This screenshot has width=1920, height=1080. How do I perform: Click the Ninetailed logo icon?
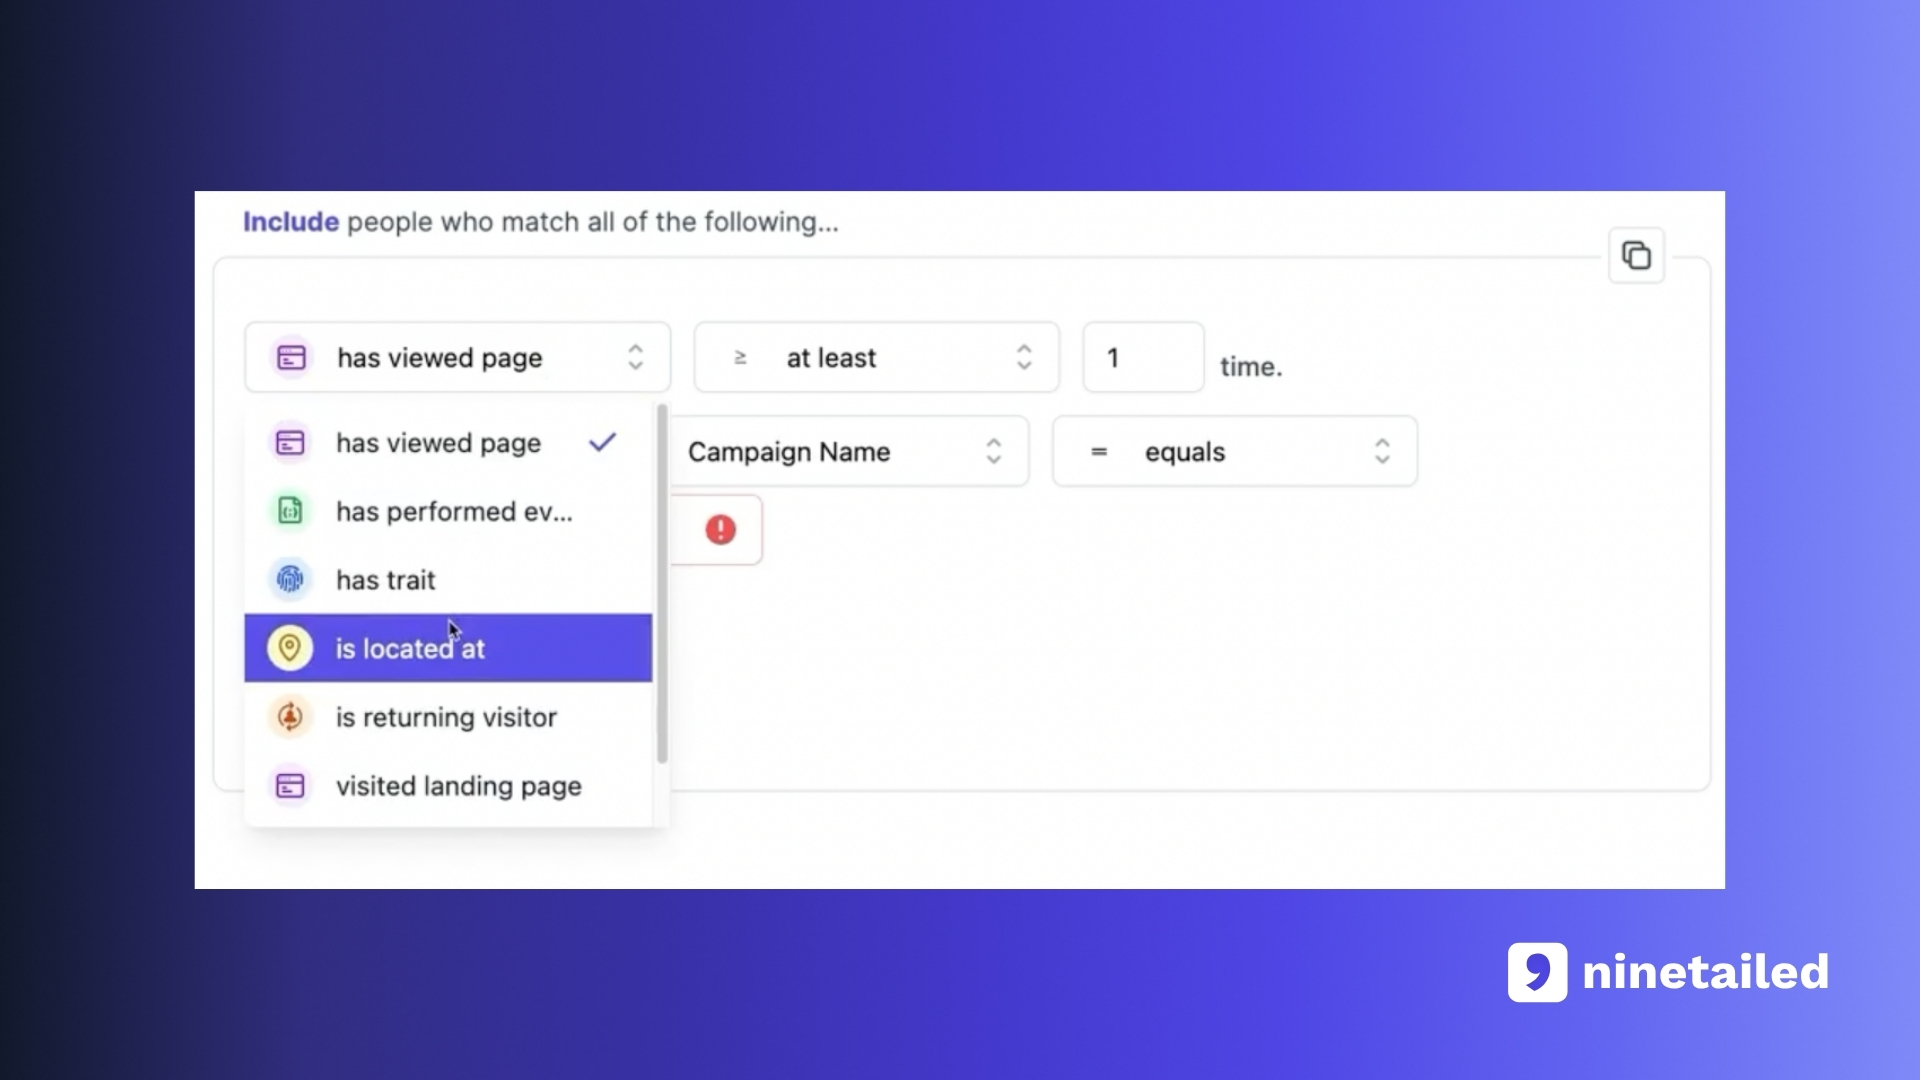tap(1535, 972)
